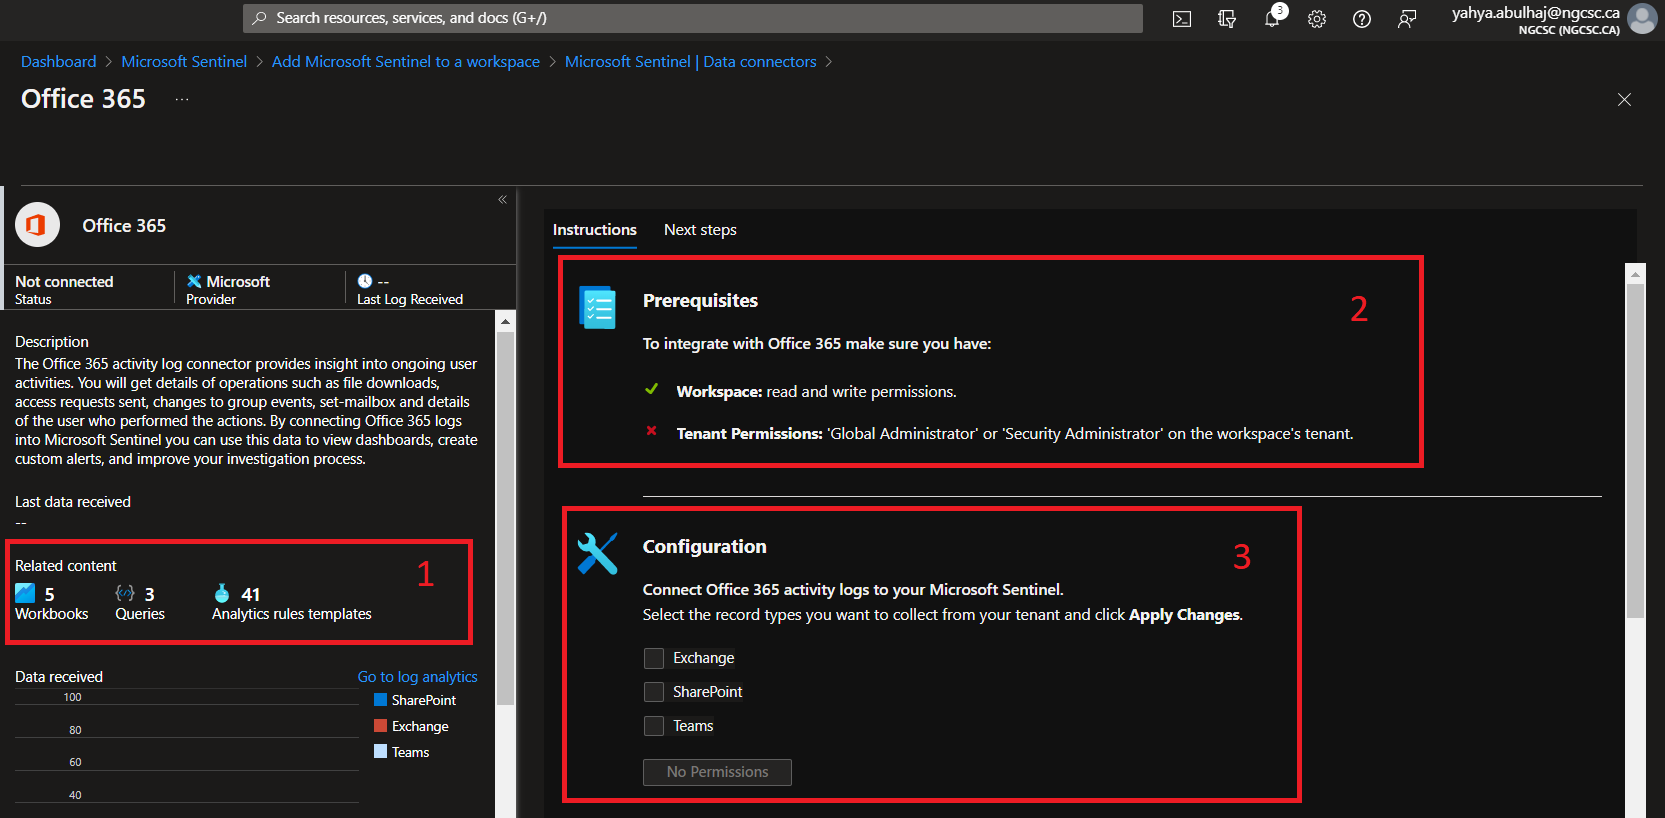Open Microsoft Sentinel | Data connectors breadcrumb
This screenshot has height=818, width=1665.
691,62
